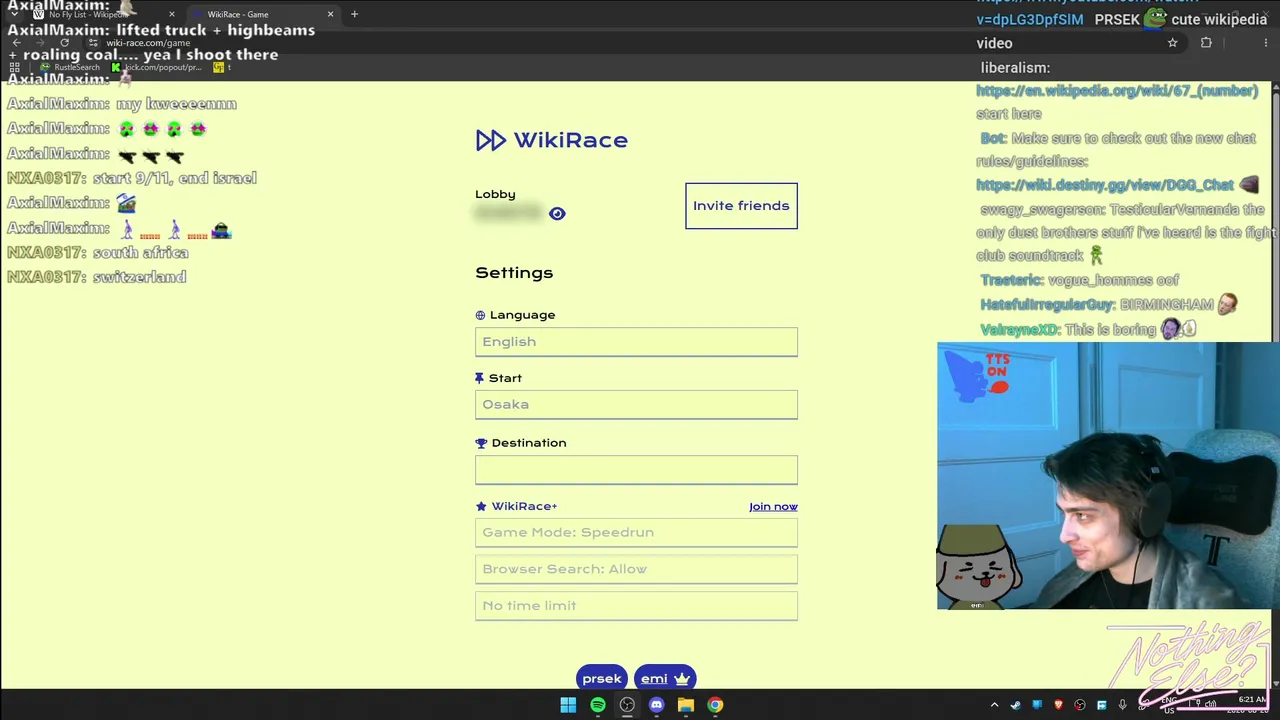Open the bookmarks apps grid icon
Viewport: 1280px width, 720px height.
15,67
